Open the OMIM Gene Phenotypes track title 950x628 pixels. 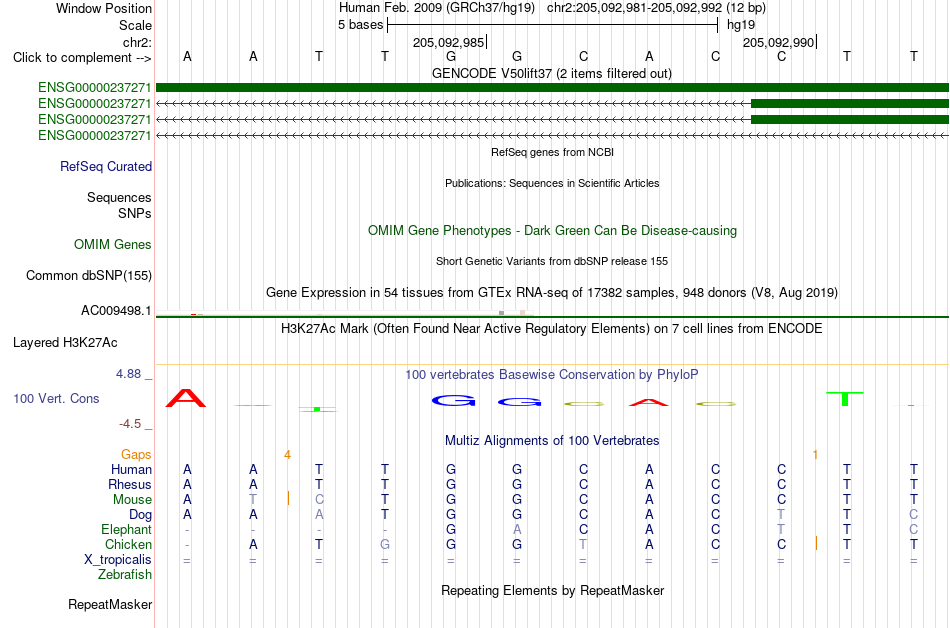pos(552,231)
